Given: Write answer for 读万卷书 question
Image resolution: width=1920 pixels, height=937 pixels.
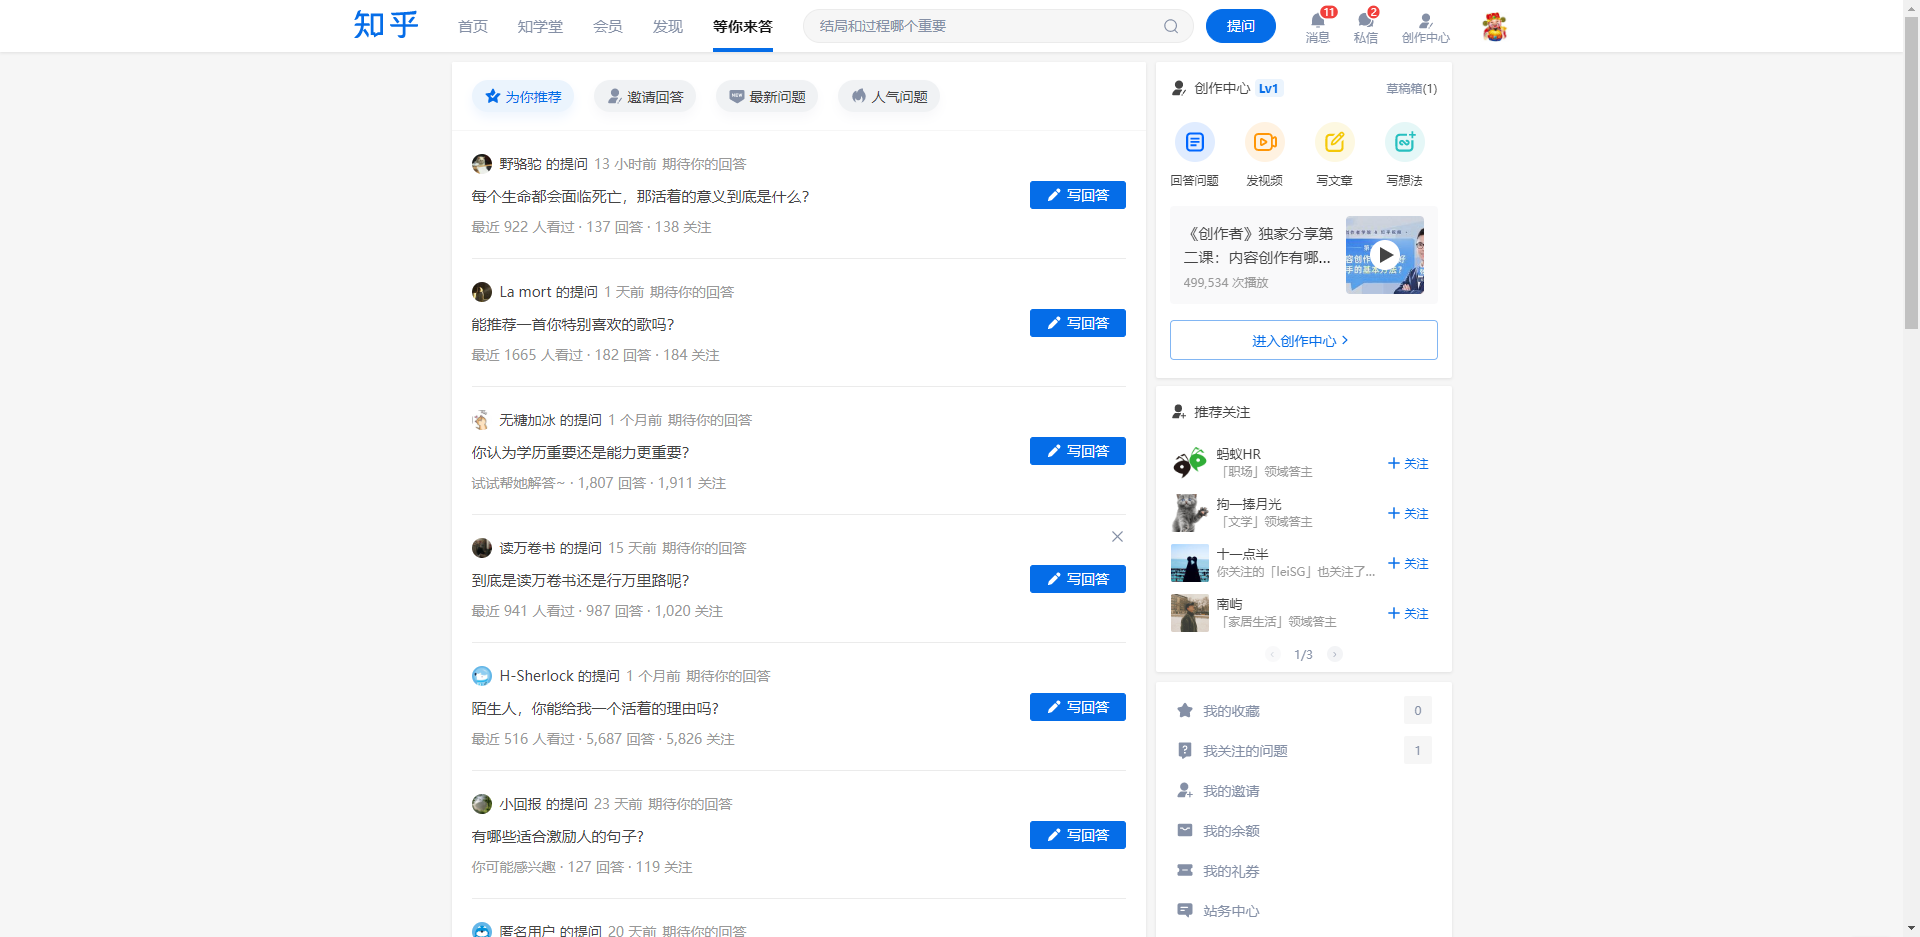Looking at the screenshot, I should pyautogui.click(x=1078, y=579).
